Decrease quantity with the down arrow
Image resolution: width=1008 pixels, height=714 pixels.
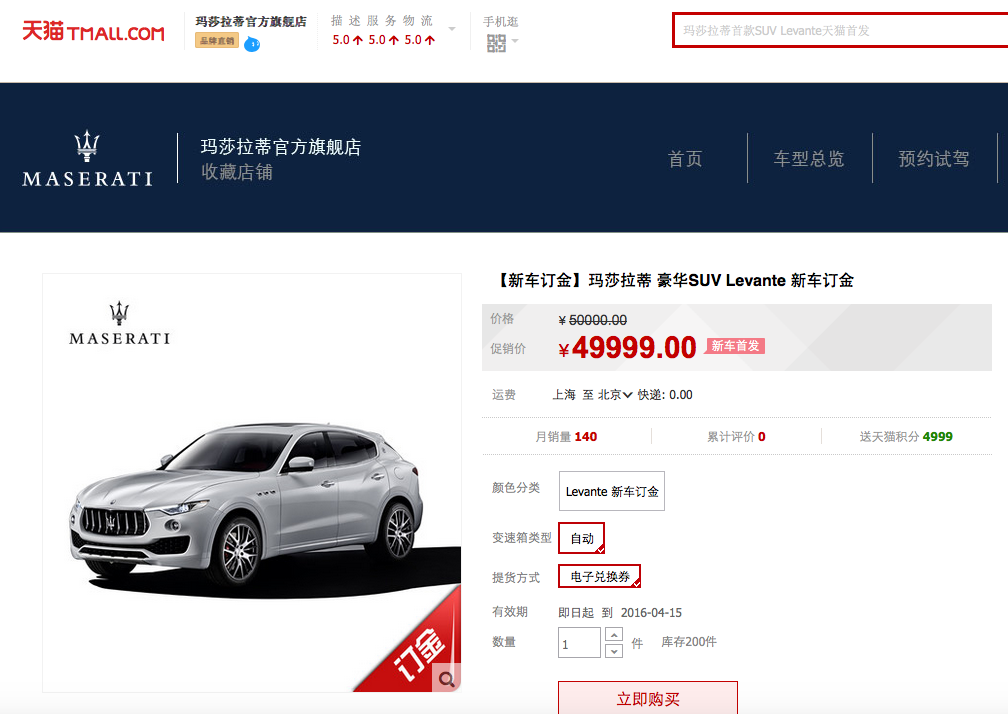(x=614, y=651)
